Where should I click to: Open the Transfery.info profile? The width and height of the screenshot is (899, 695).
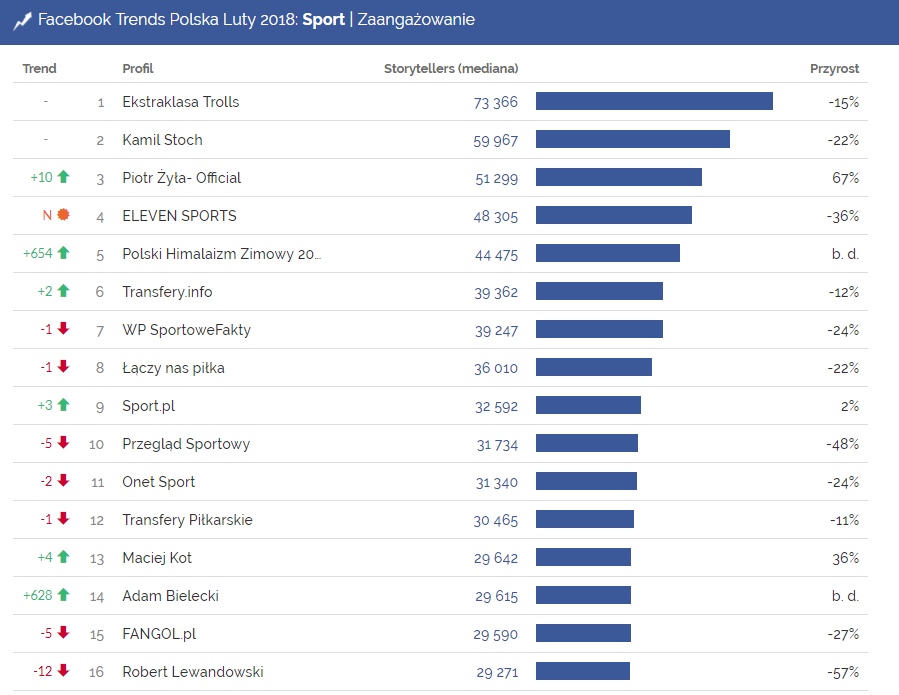click(x=167, y=292)
